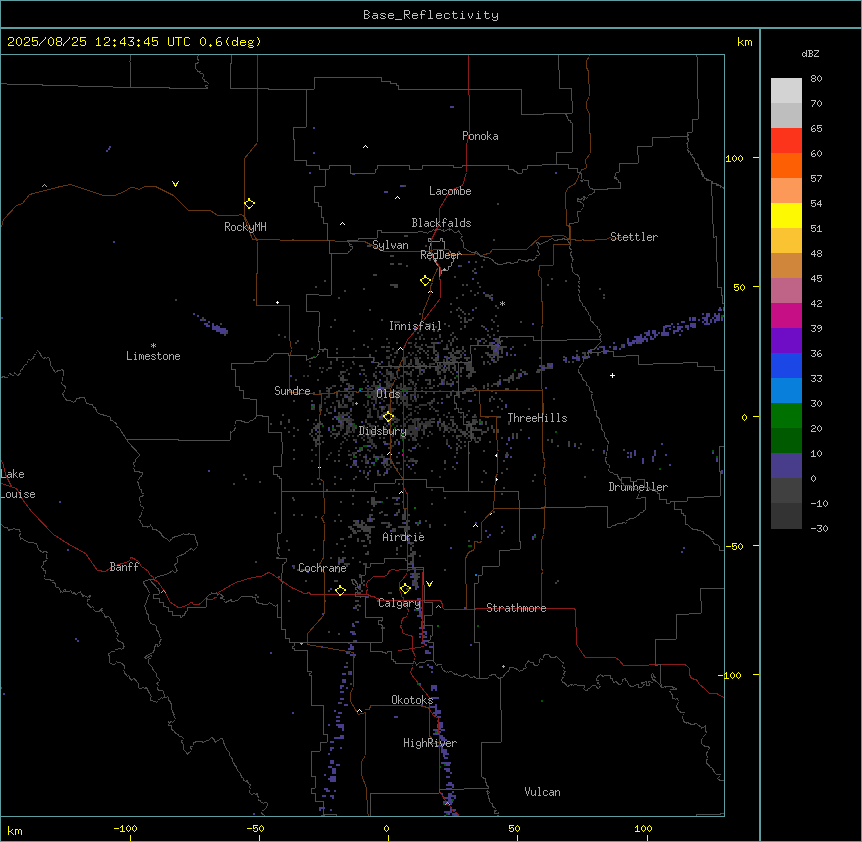Click the RedDeer city label
Image resolution: width=862 pixels, height=842 pixels.
(x=440, y=255)
